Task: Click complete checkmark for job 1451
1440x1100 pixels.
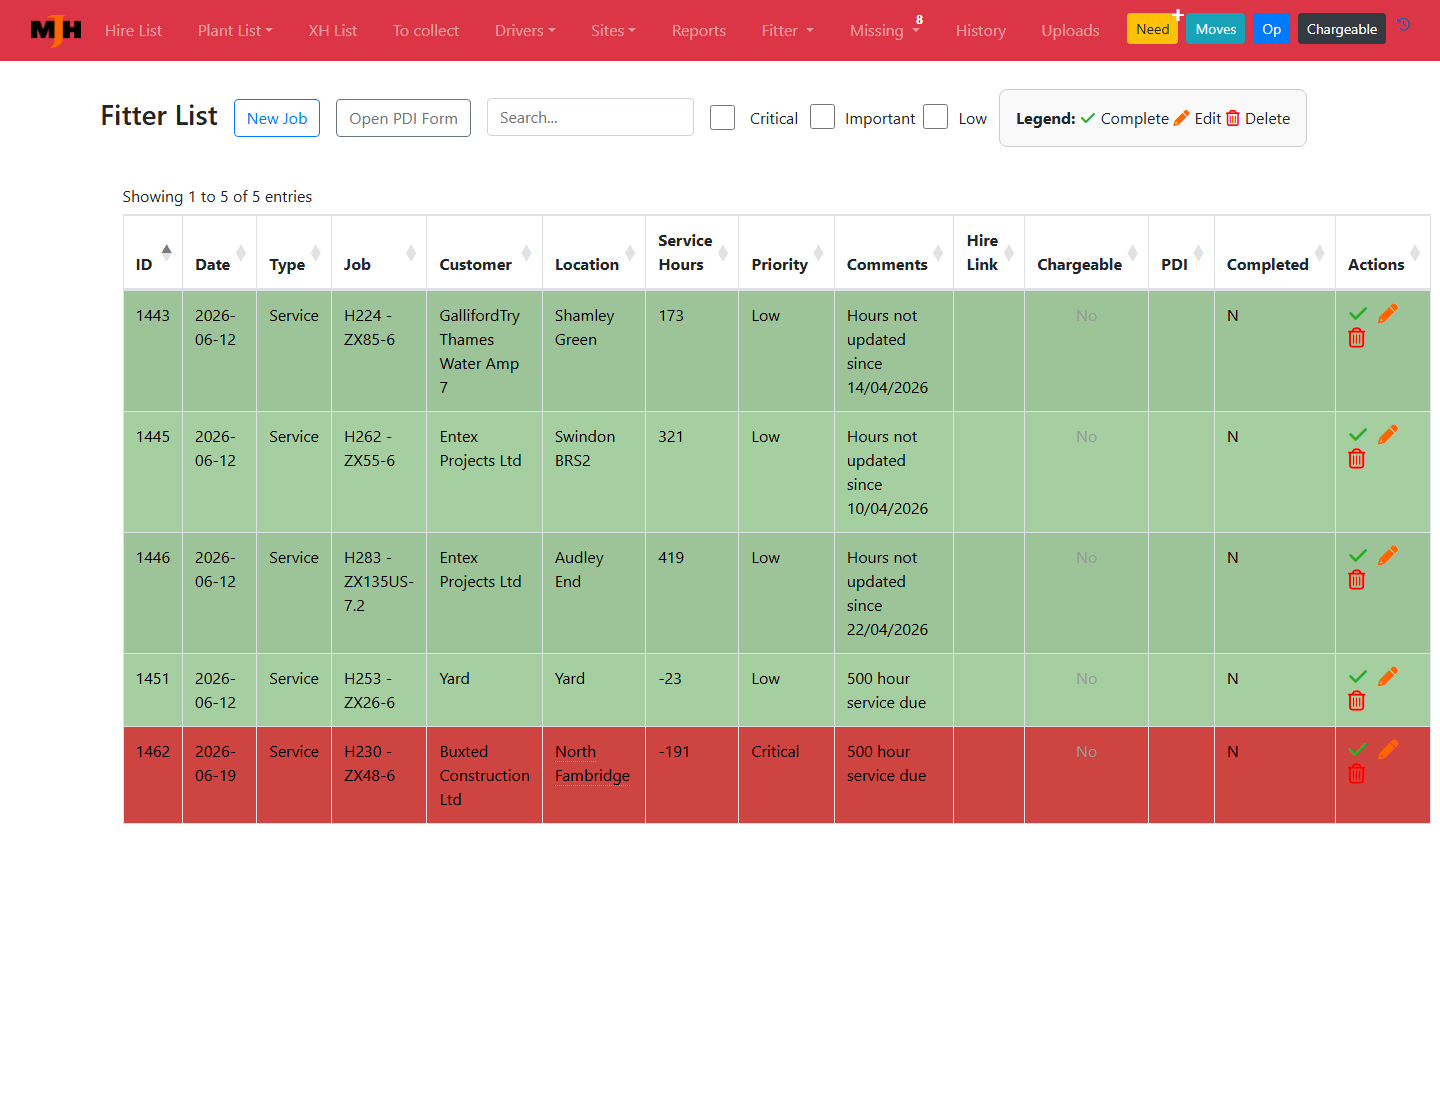Action: (x=1357, y=677)
